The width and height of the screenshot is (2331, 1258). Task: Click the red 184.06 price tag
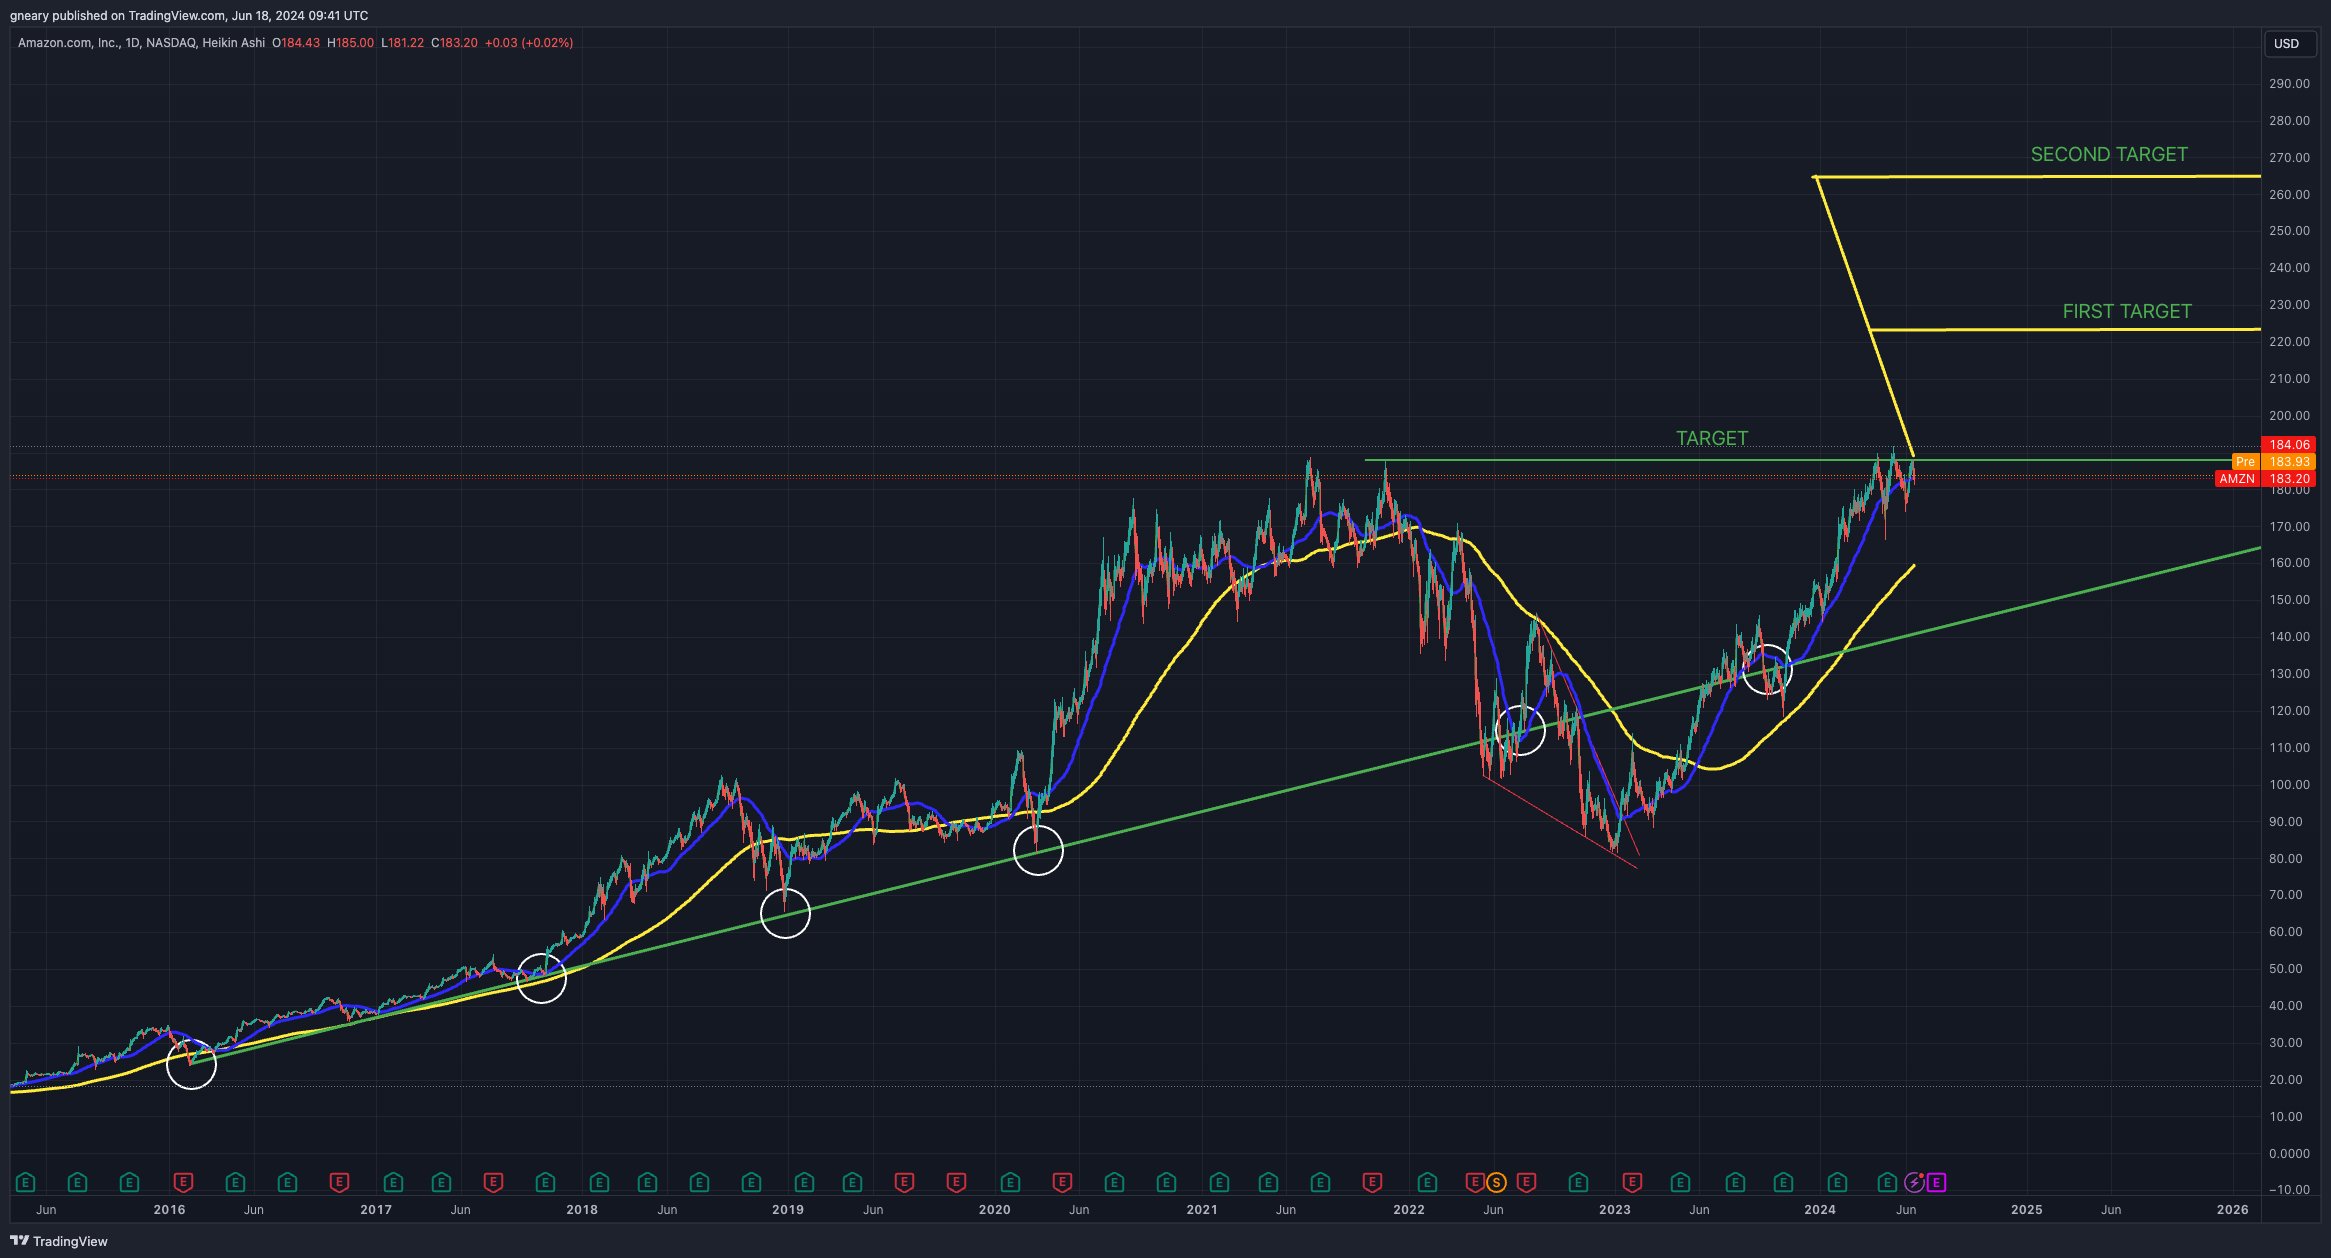click(x=2289, y=445)
